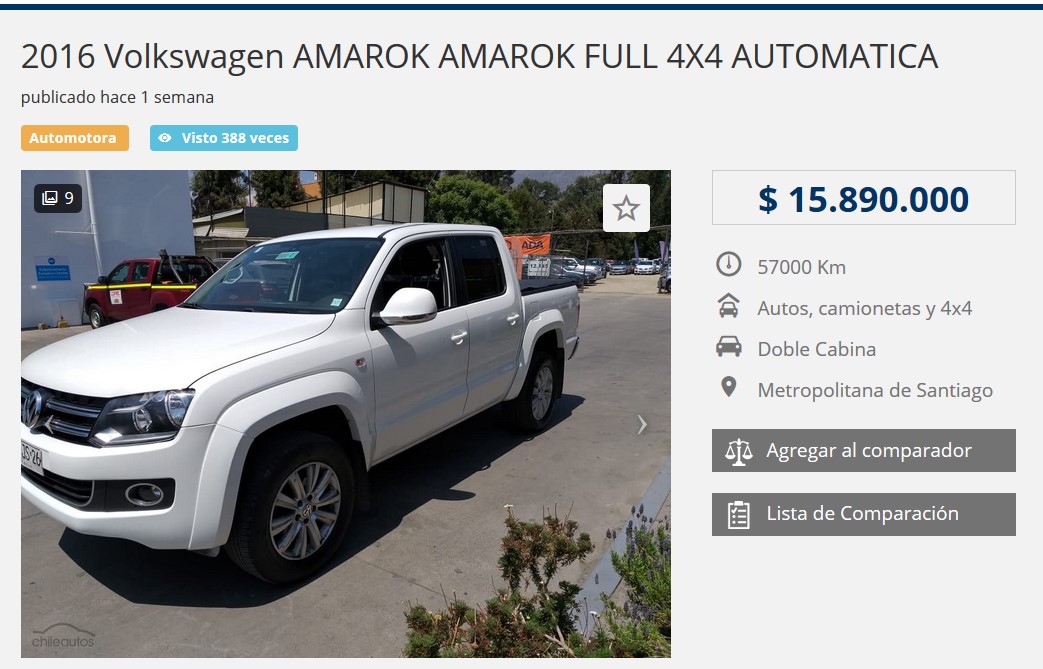
Task: Click the chileautos watermark logo
Action: coord(63,636)
